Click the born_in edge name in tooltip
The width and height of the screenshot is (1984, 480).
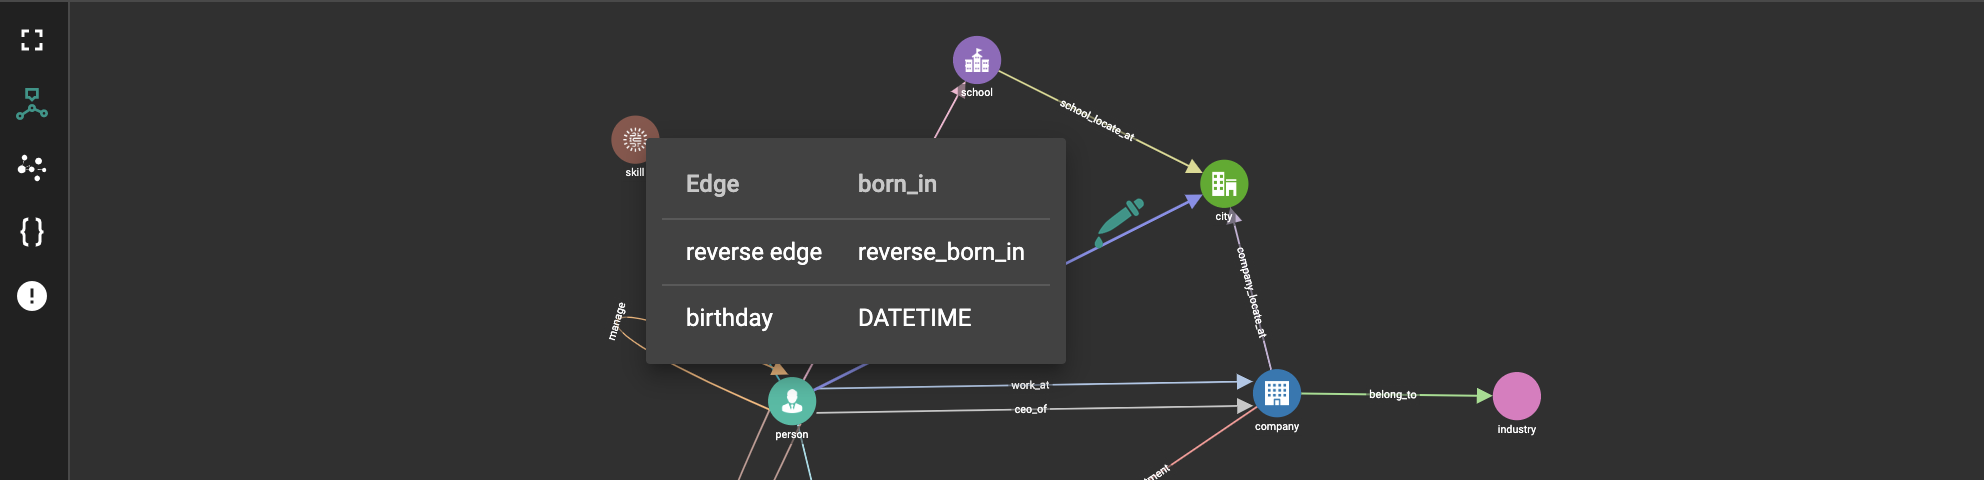point(897,184)
